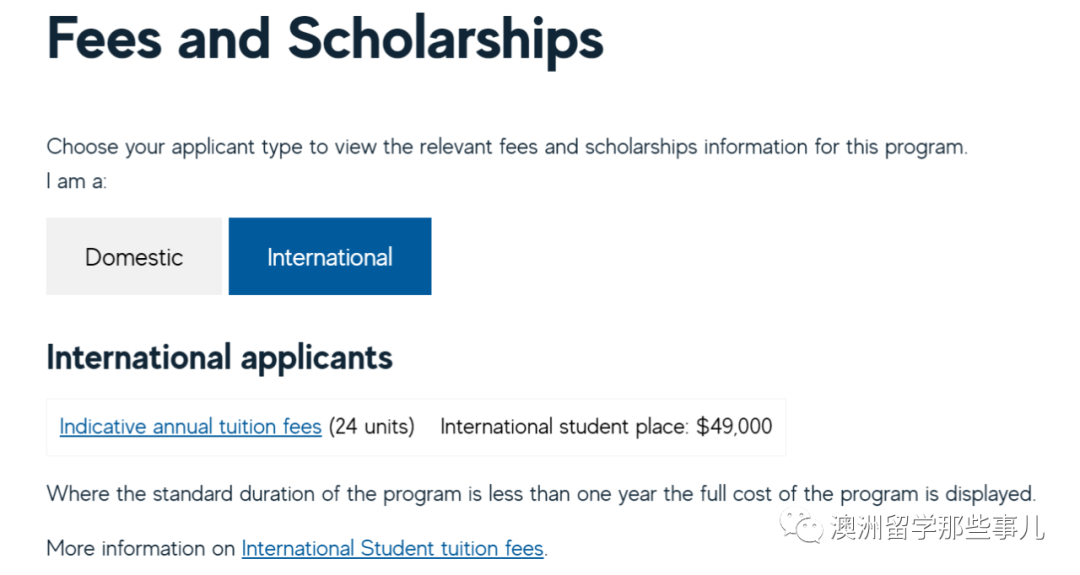Click the Chinese watermark text beside WeChat logo
The width and height of the screenshot is (1080, 575).
pos(937,527)
